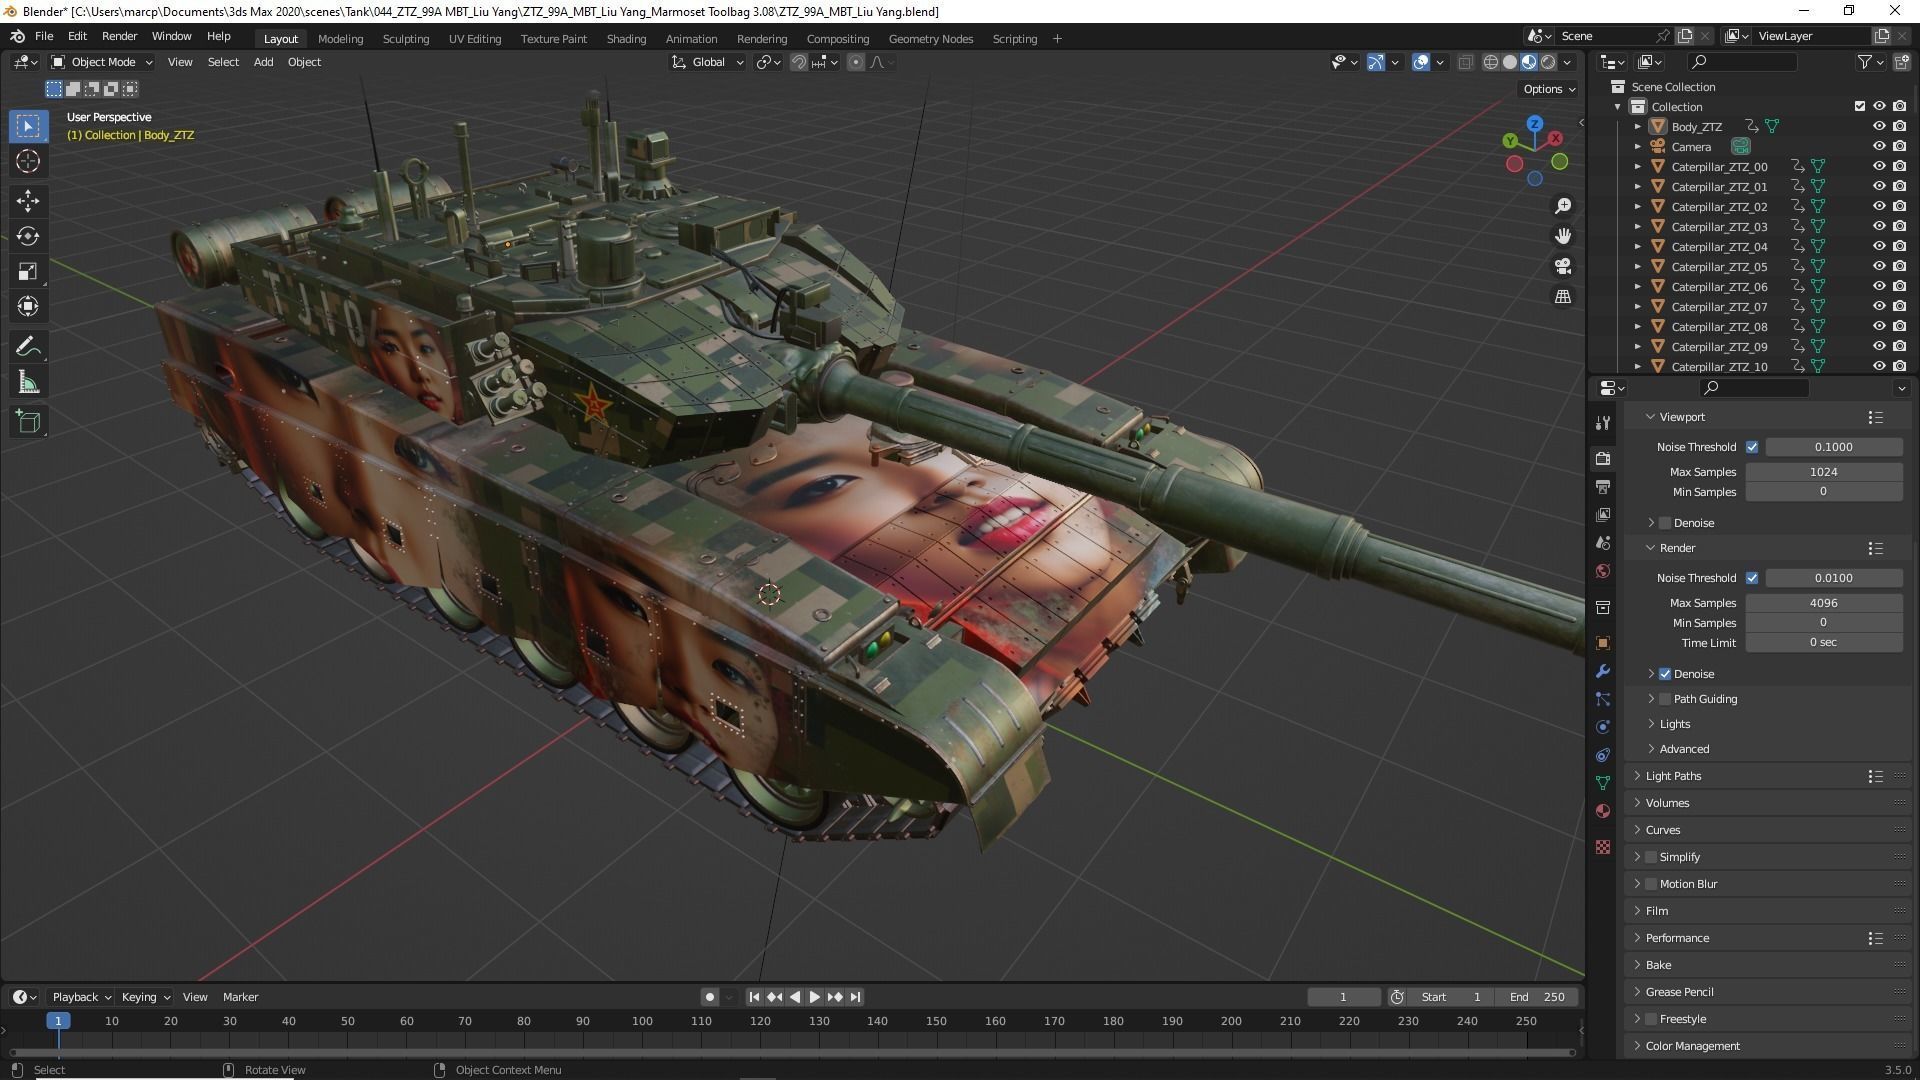Screen dimensions: 1920x1080
Task: Select the Move tool
Action: pyautogui.click(x=28, y=201)
